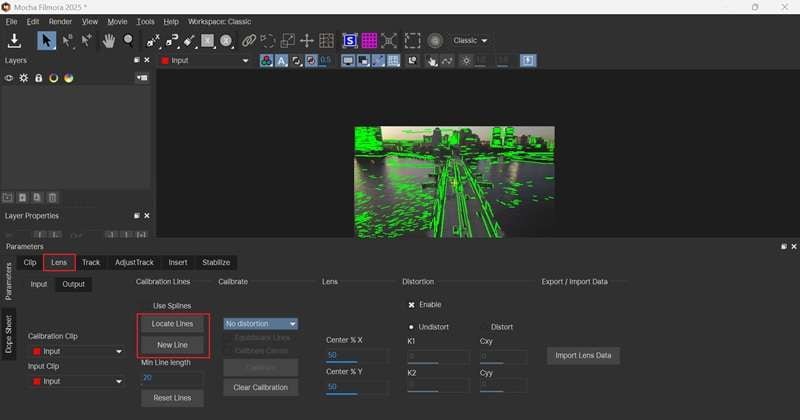Click the Min Line length value field

click(171, 378)
